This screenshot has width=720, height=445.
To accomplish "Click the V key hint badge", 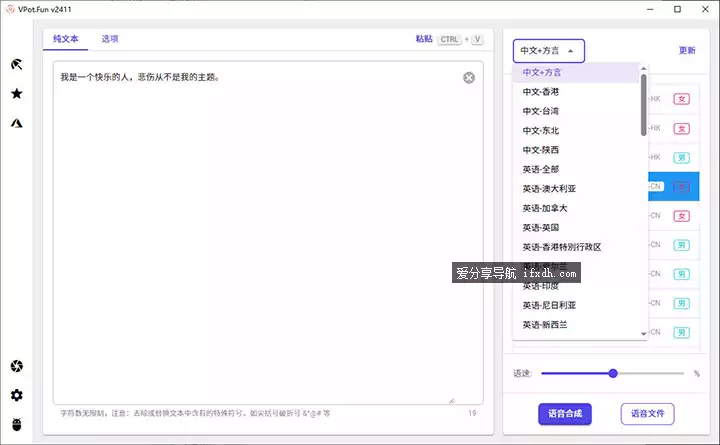I will coord(478,39).
